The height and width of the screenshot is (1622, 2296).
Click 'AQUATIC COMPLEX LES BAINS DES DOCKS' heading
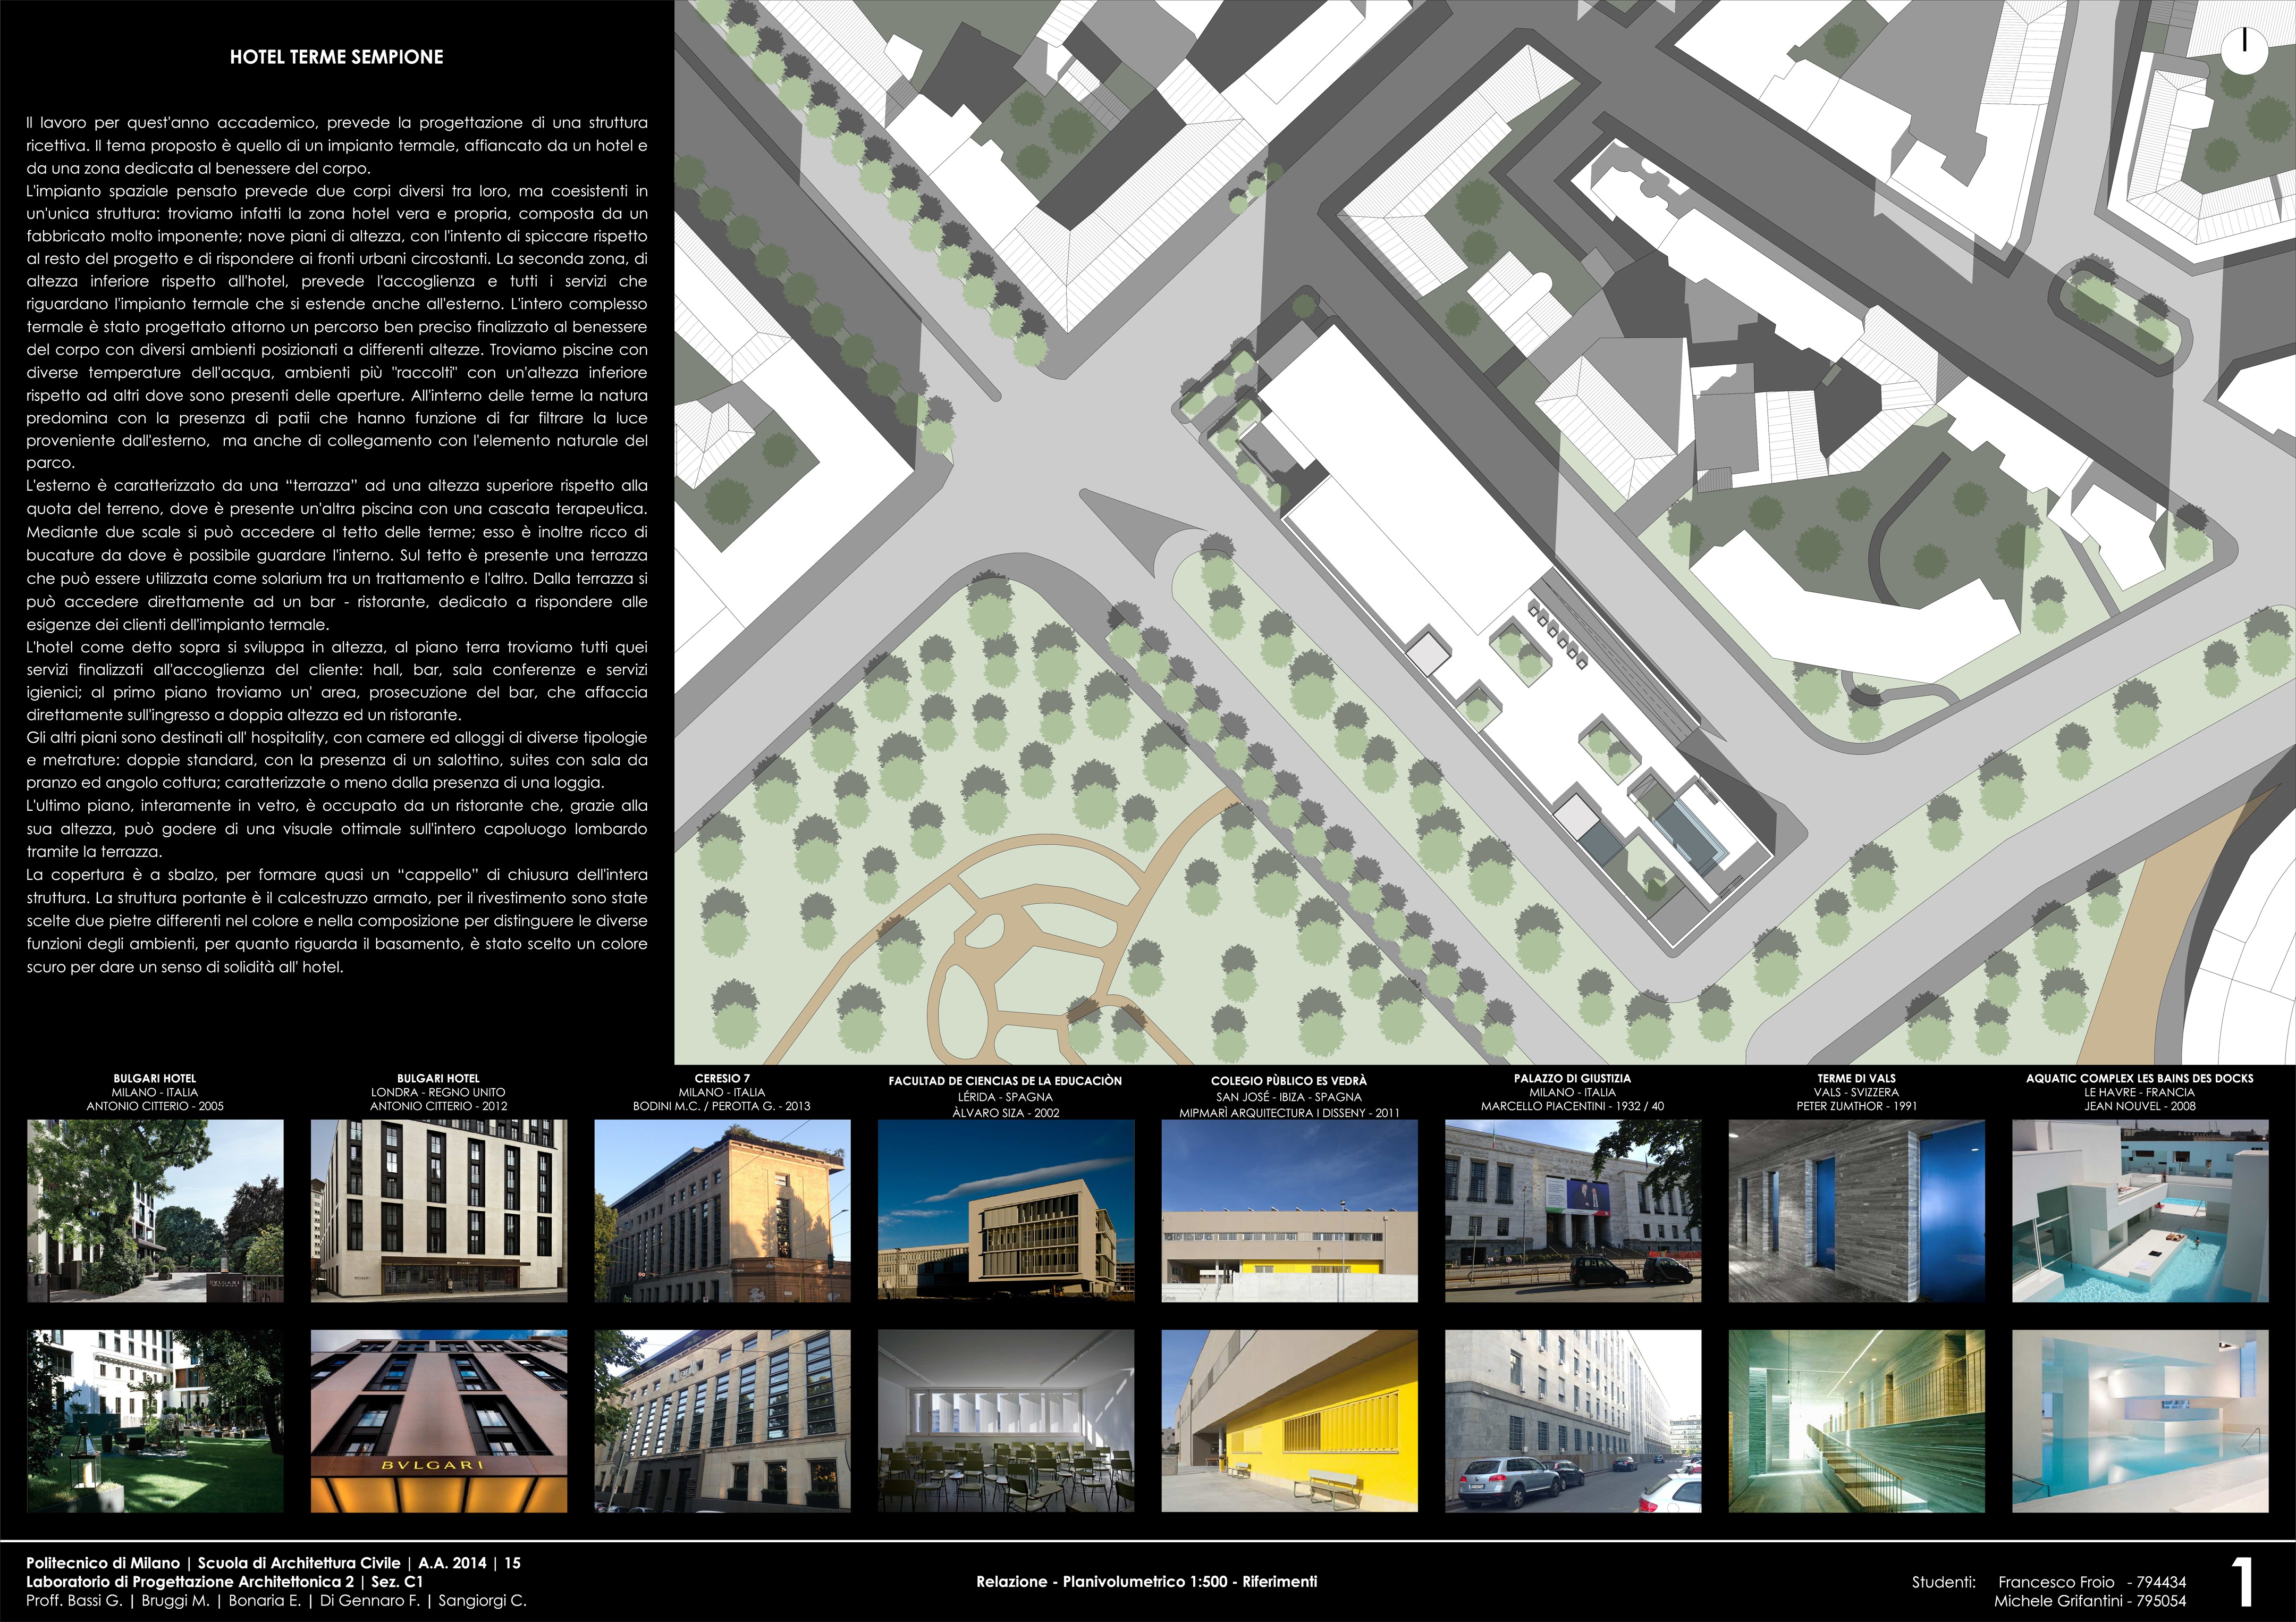[x=2140, y=1078]
